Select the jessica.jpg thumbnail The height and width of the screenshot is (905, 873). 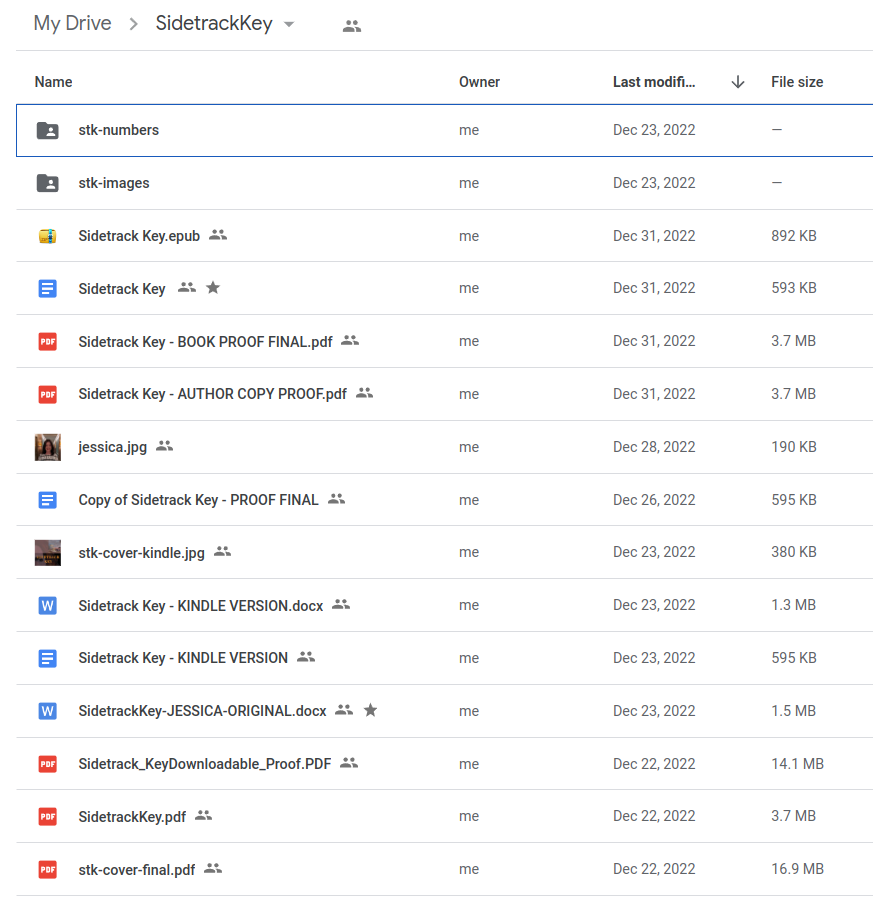click(47, 447)
